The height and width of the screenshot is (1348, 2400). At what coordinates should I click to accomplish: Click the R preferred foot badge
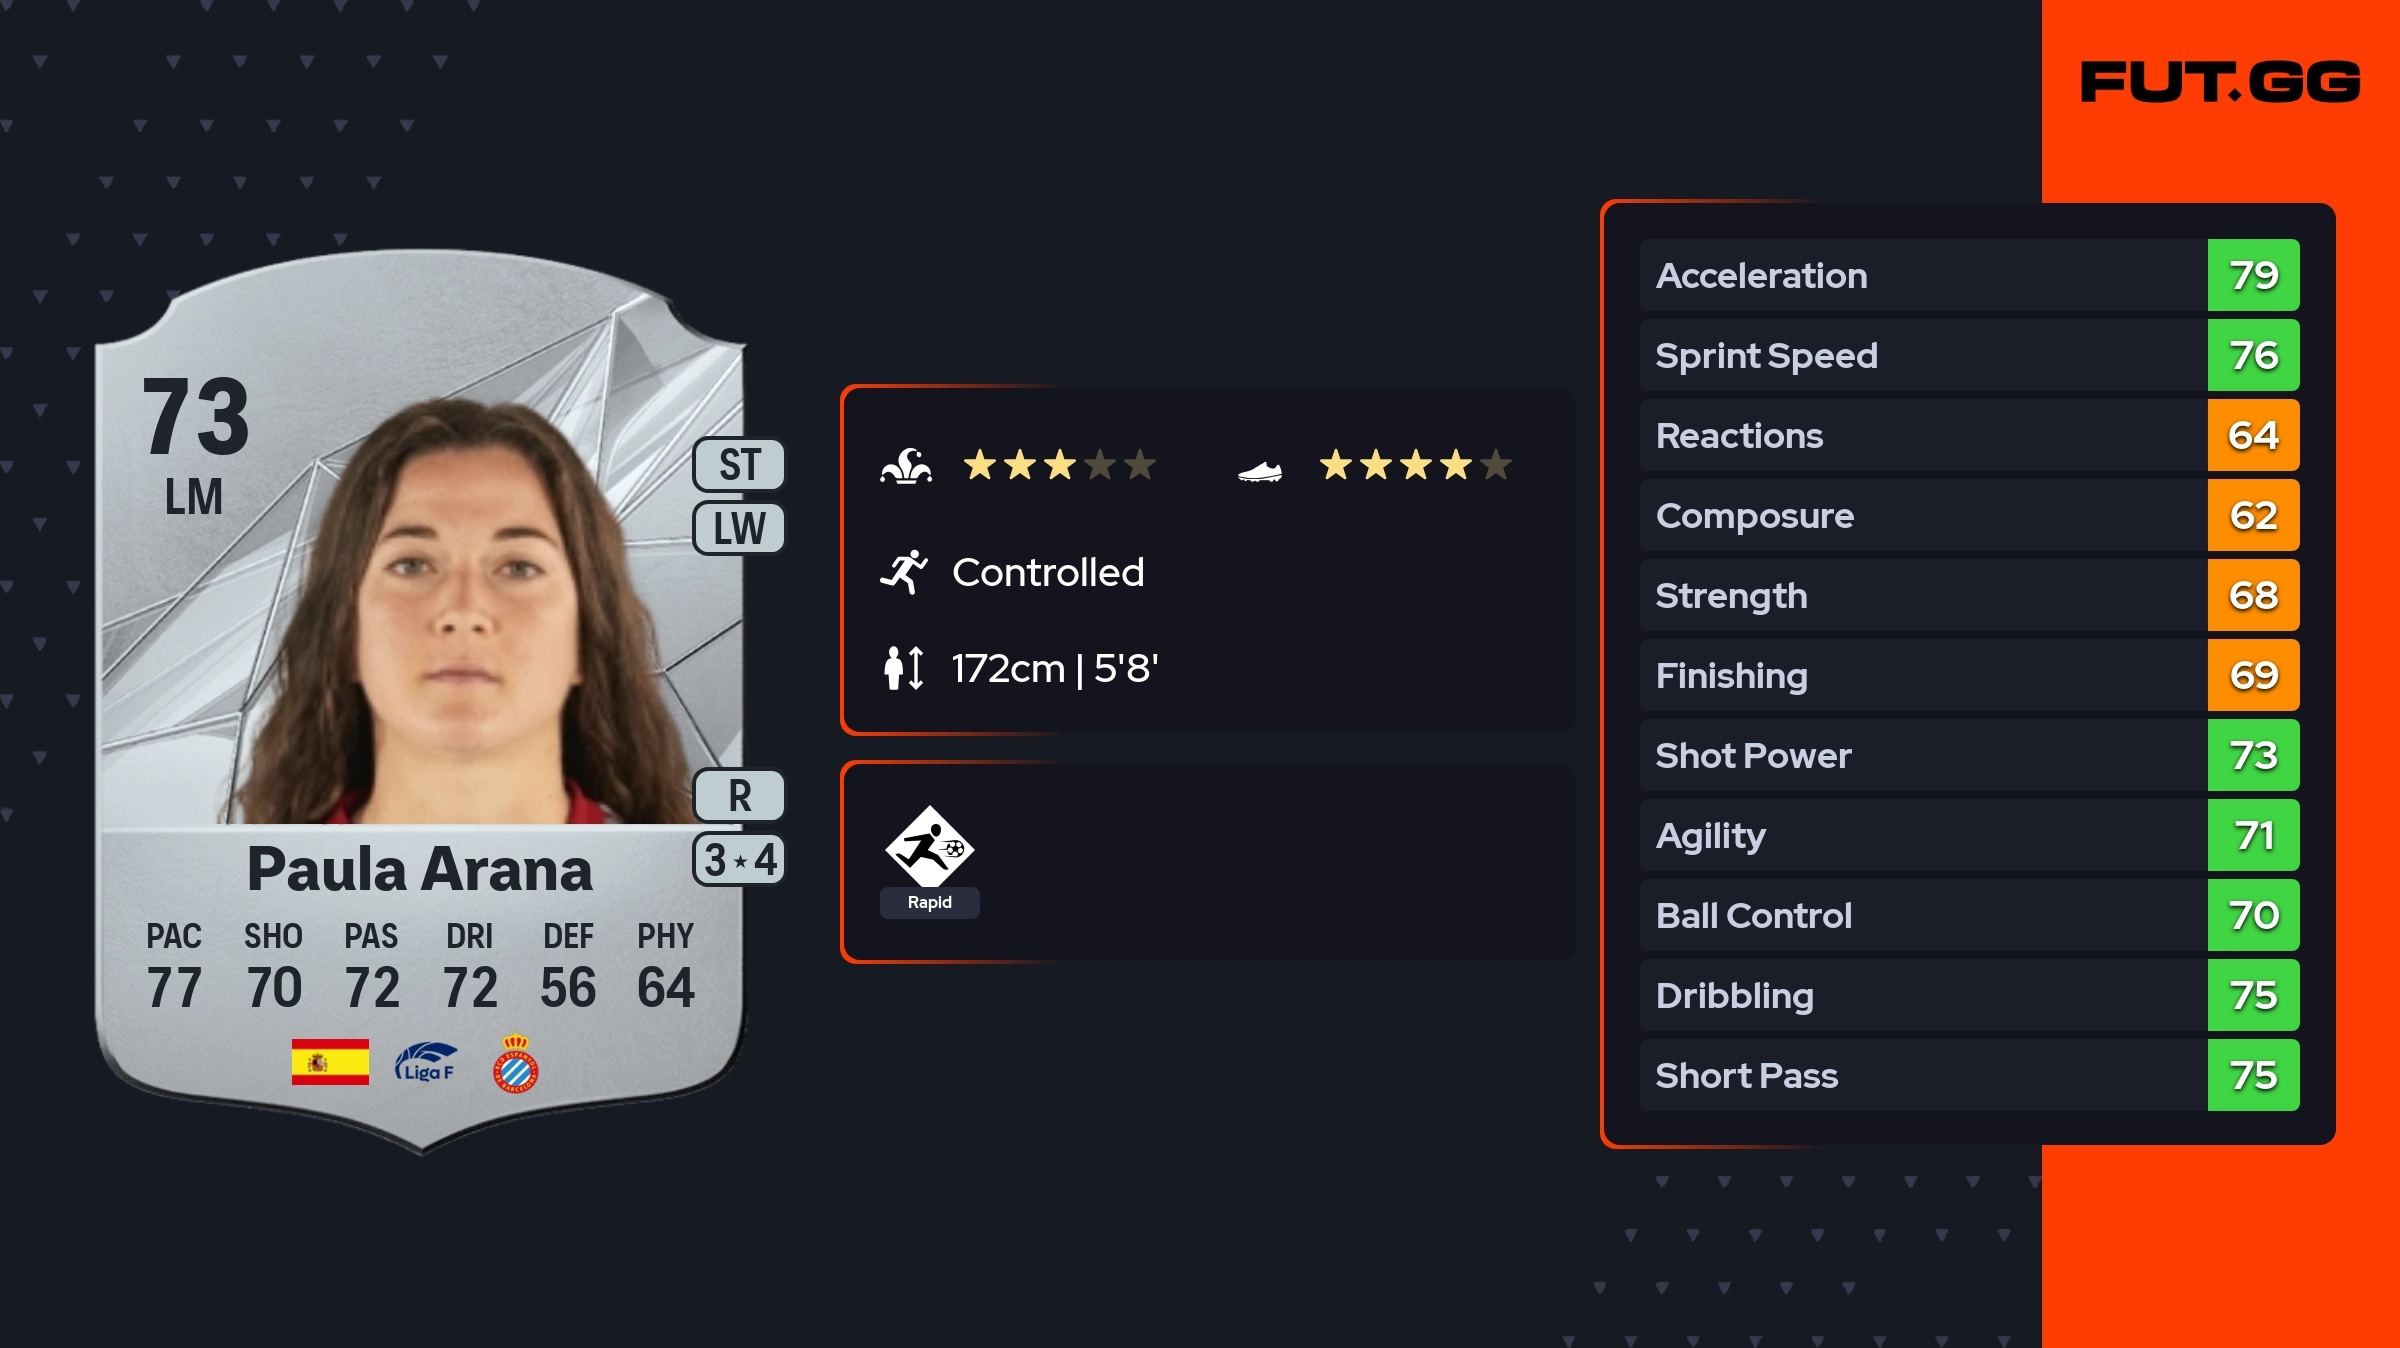739,796
